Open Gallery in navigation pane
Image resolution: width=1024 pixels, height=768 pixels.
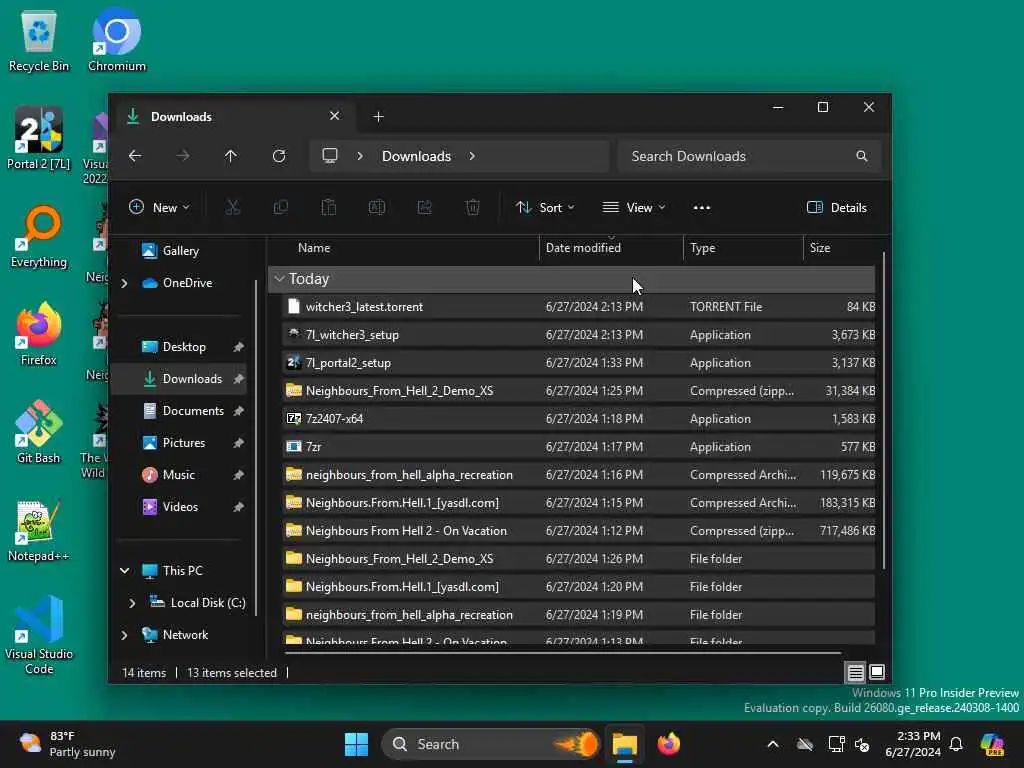click(180, 251)
